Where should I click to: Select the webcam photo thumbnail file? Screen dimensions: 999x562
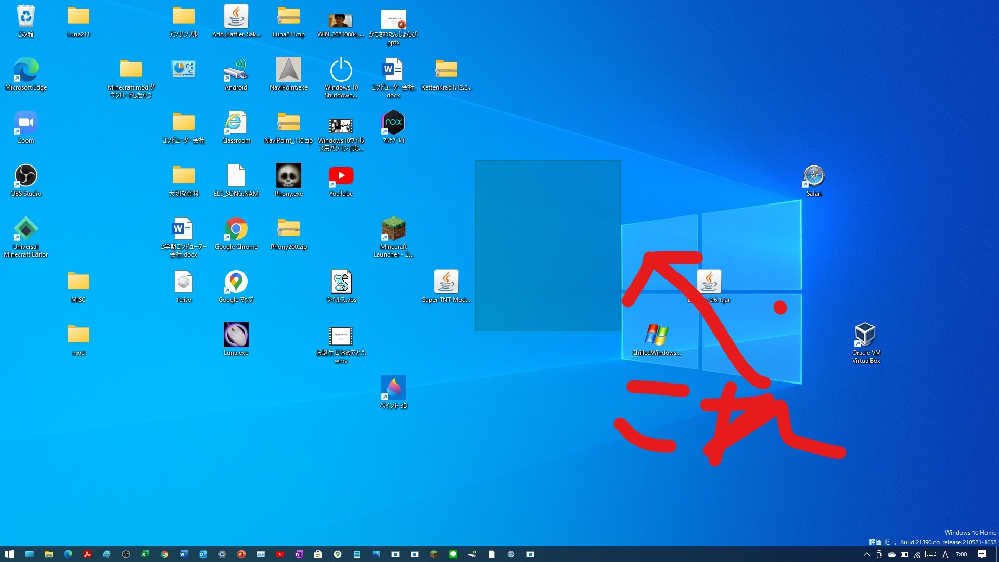point(341,23)
